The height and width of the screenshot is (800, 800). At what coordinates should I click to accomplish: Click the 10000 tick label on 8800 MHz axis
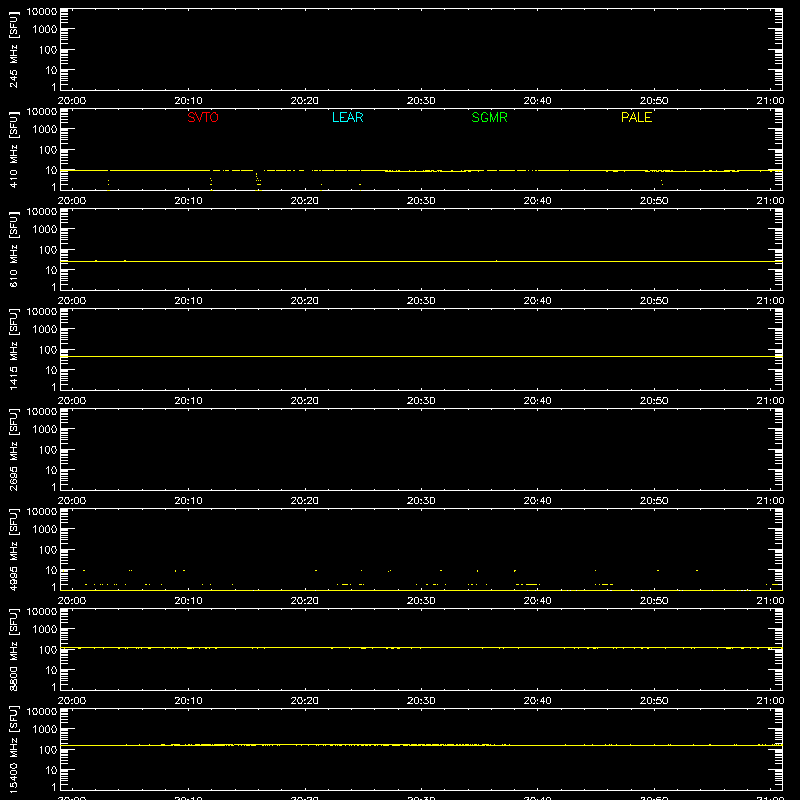click(x=42, y=611)
